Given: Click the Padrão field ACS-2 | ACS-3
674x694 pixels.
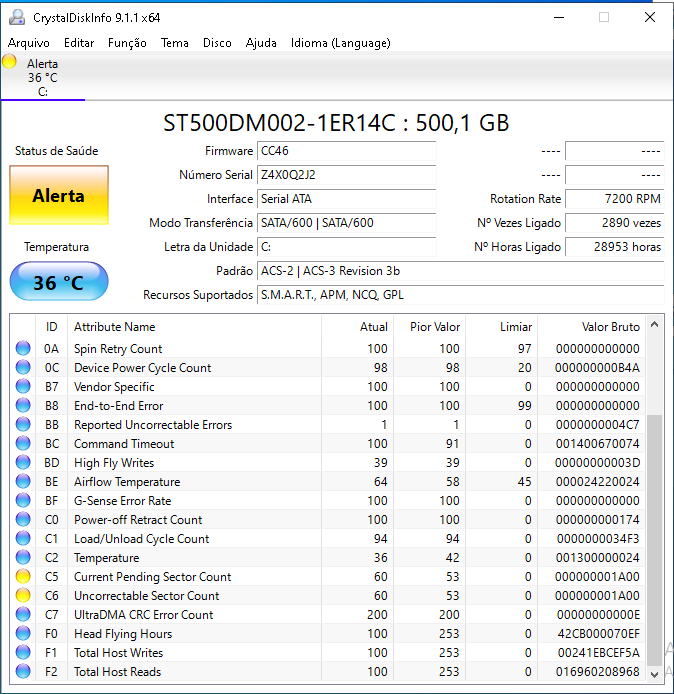Looking at the screenshot, I should (460, 270).
